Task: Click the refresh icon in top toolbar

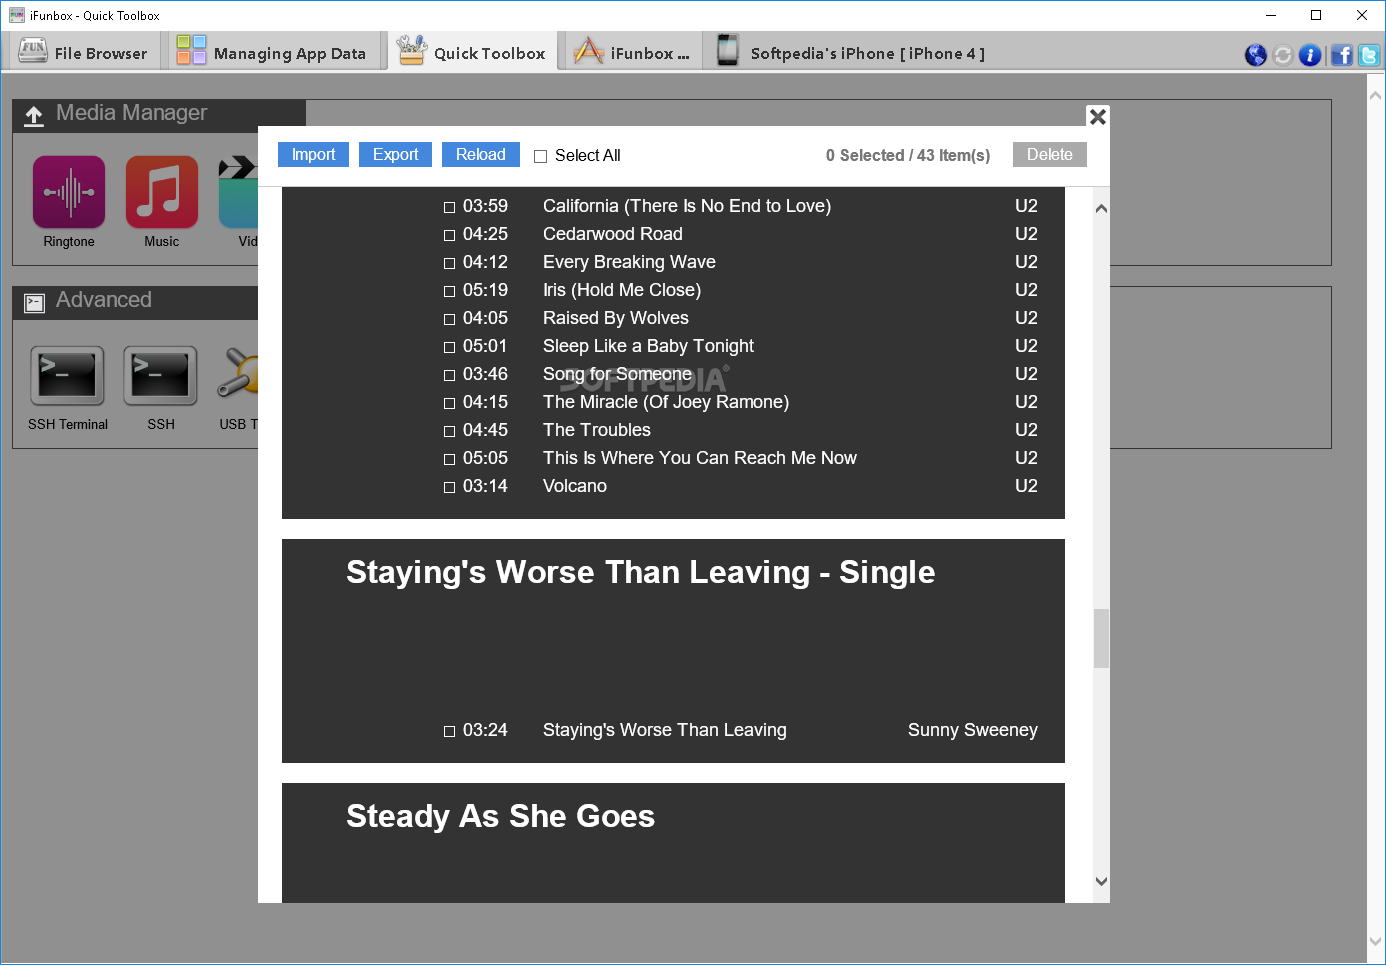Action: 1283,55
